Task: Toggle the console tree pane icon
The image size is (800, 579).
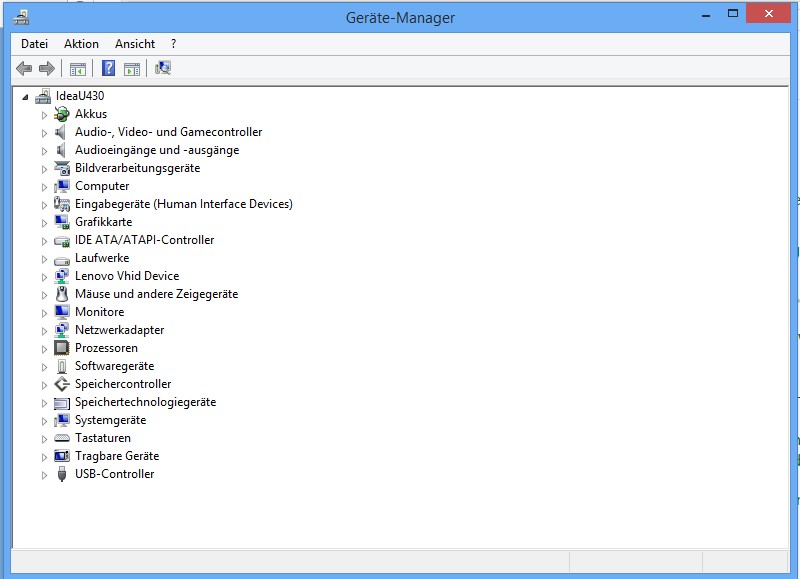Action: click(x=78, y=68)
